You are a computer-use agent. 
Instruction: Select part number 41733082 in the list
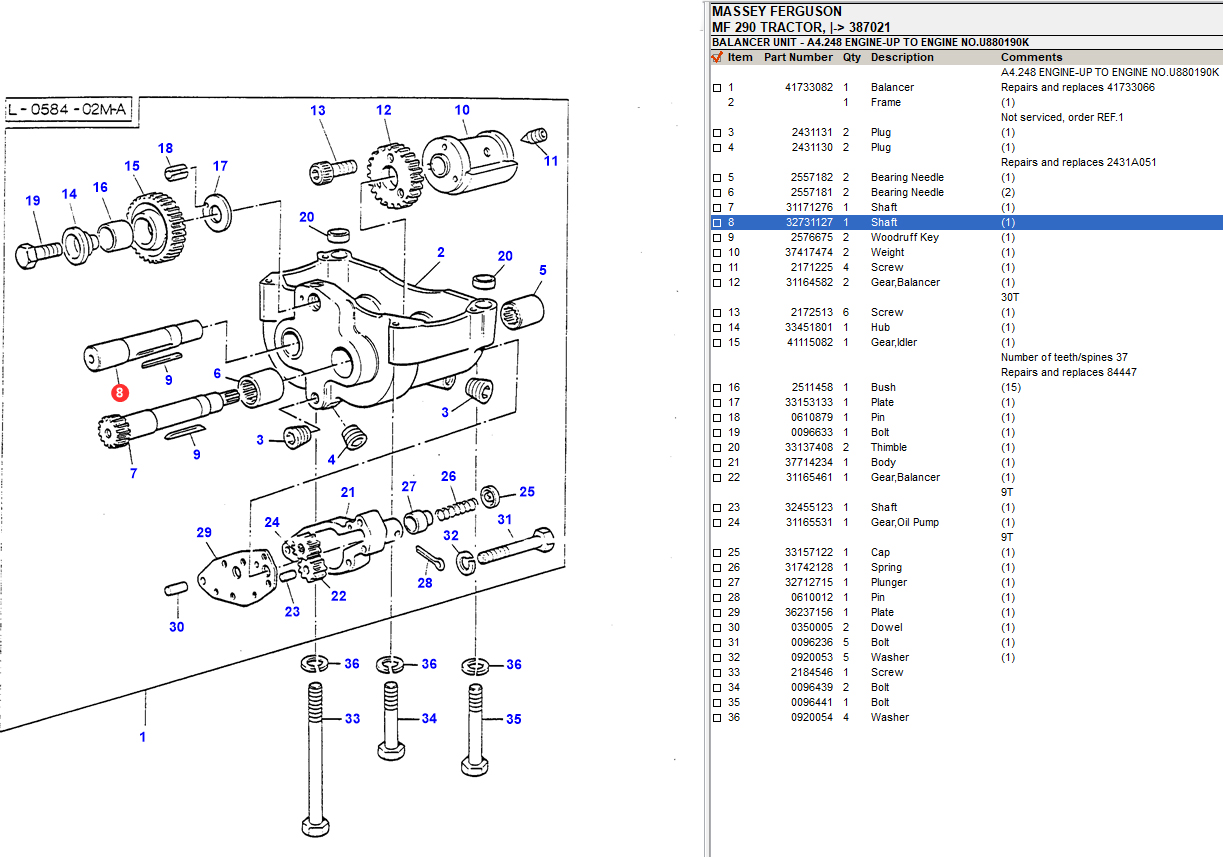coord(808,88)
